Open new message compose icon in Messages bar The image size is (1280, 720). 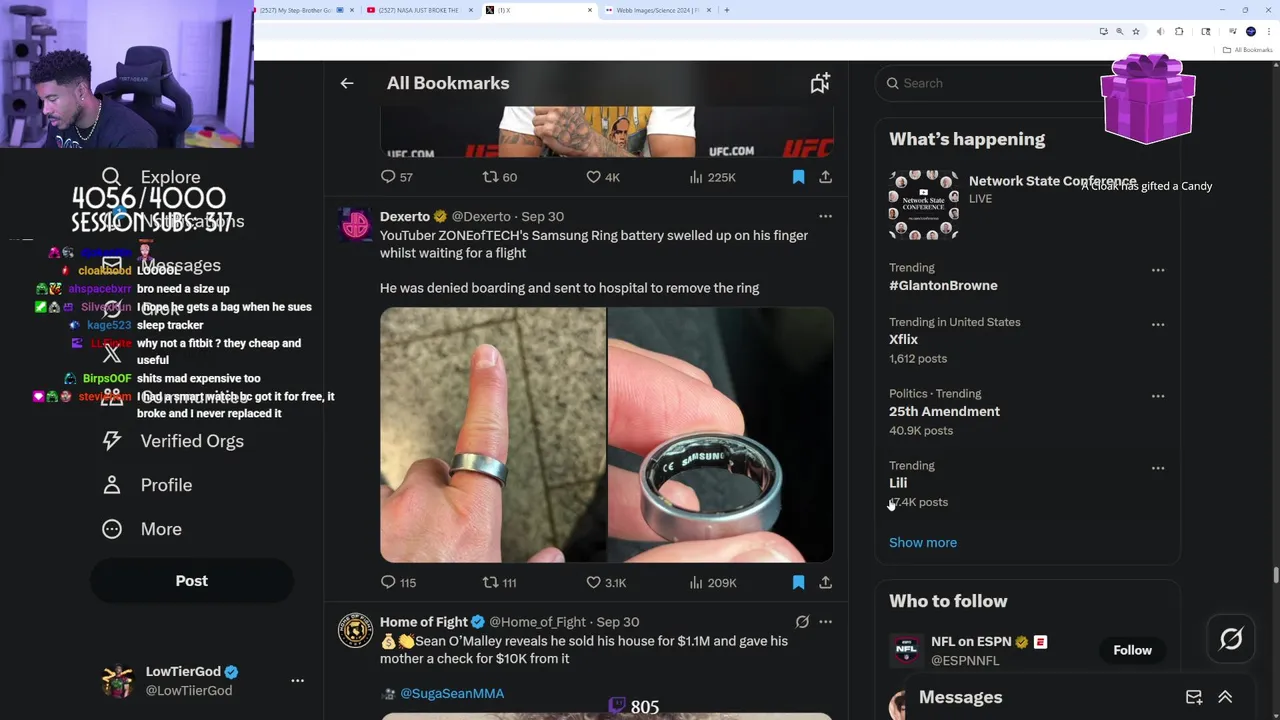click(1194, 697)
